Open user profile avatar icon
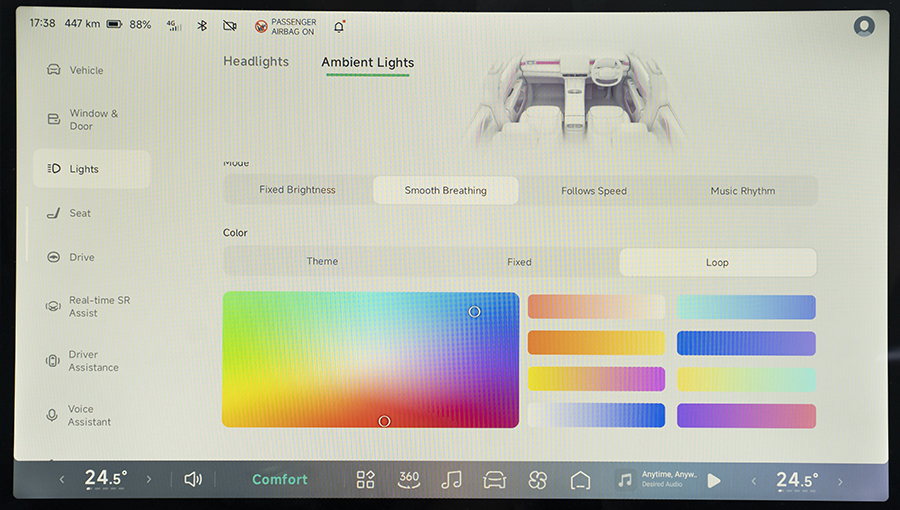The width and height of the screenshot is (900, 510). pyautogui.click(x=864, y=26)
